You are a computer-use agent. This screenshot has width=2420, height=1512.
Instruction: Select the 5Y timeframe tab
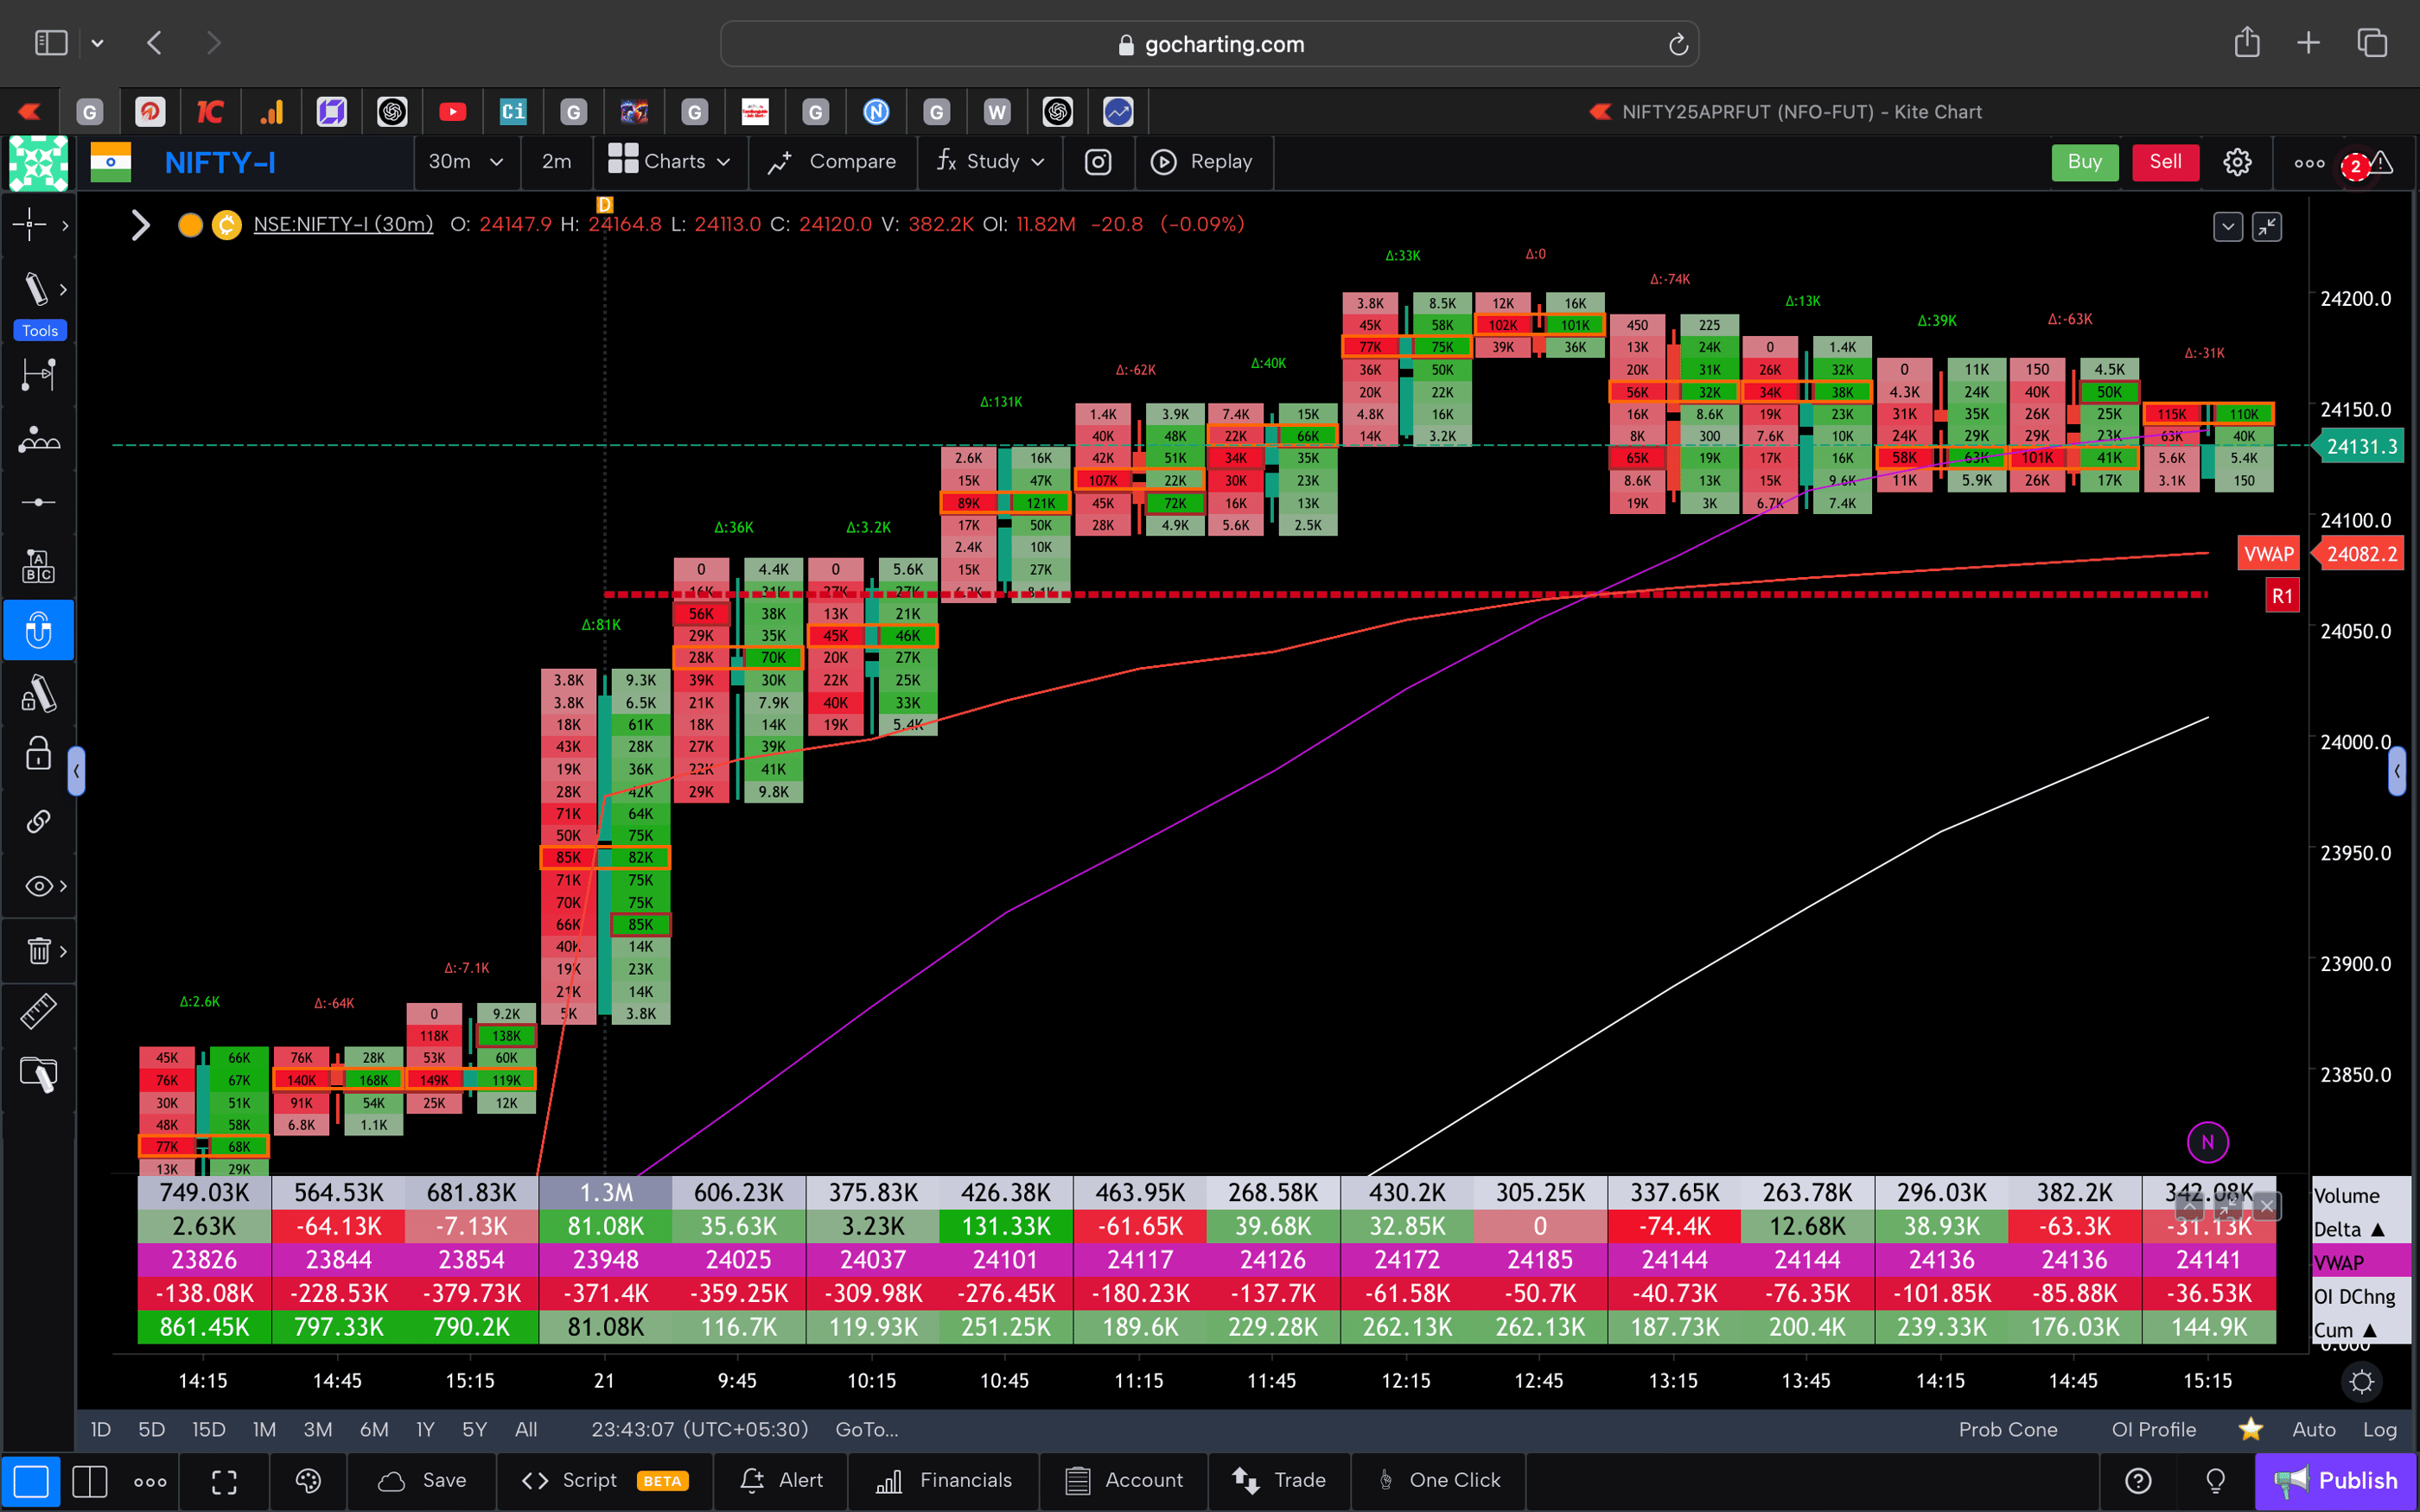tap(474, 1429)
